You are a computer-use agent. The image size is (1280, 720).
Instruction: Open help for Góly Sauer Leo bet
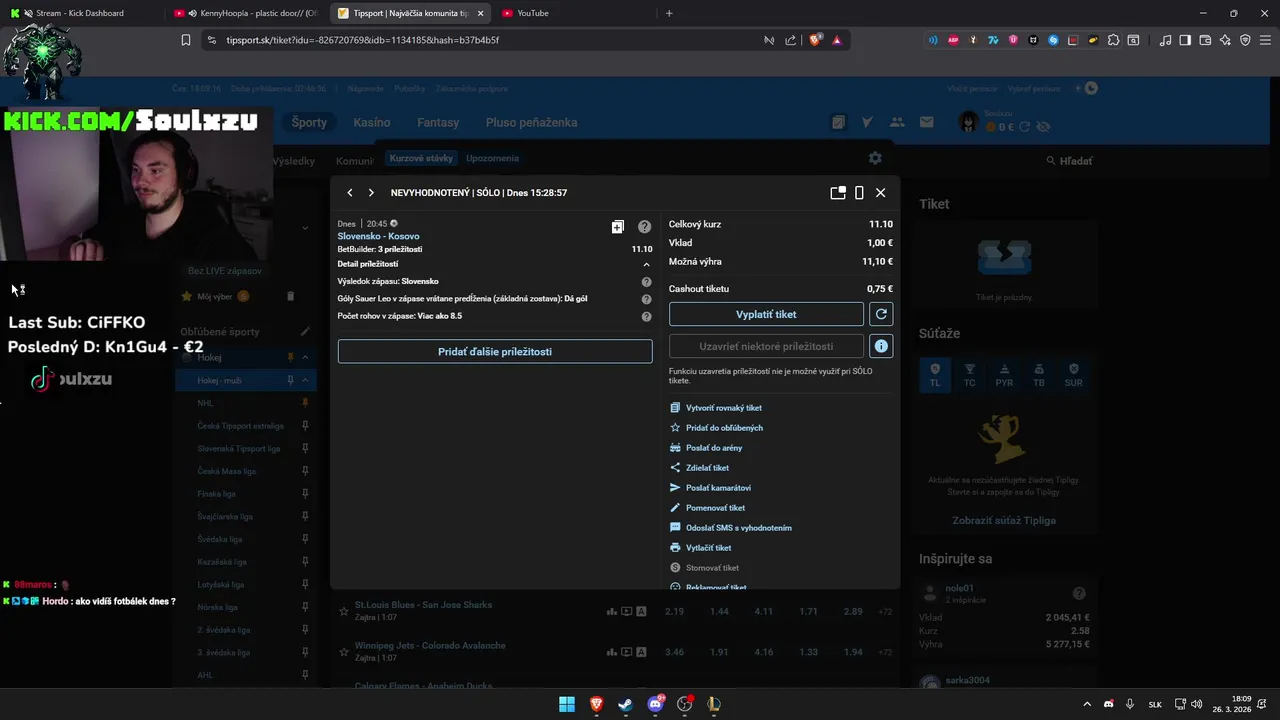[x=646, y=299]
